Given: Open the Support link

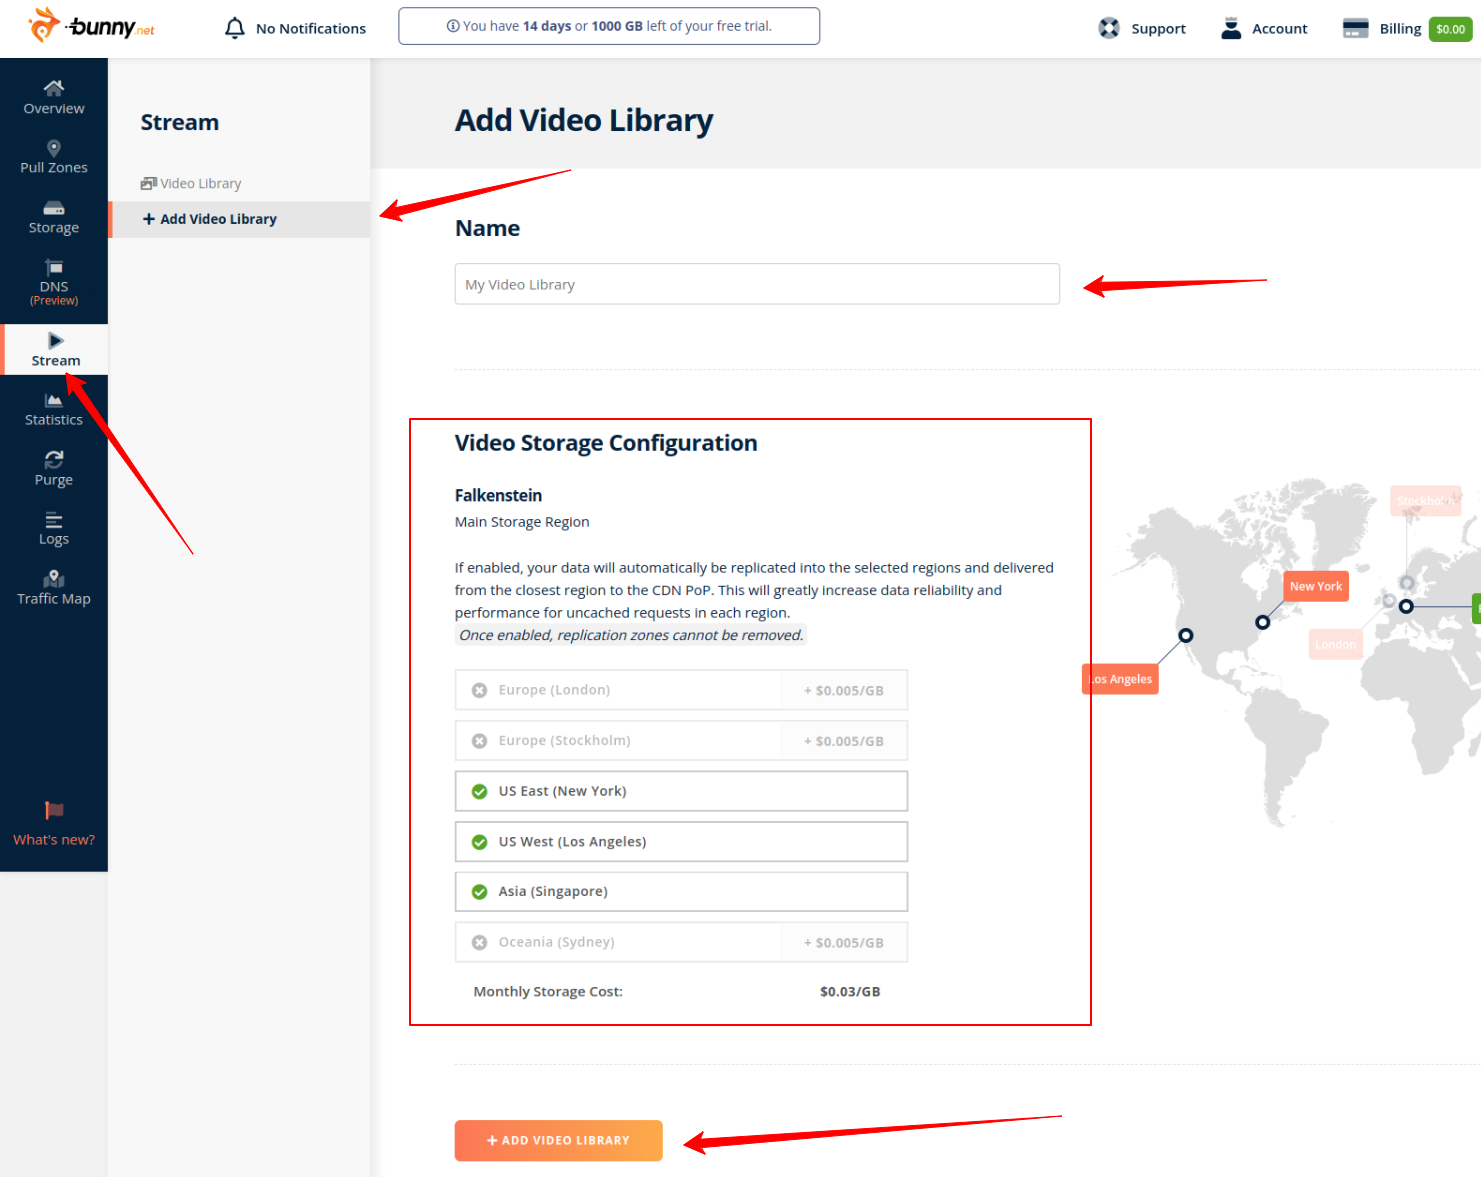Looking at the screenshot, I should [x=1142, y=29].
